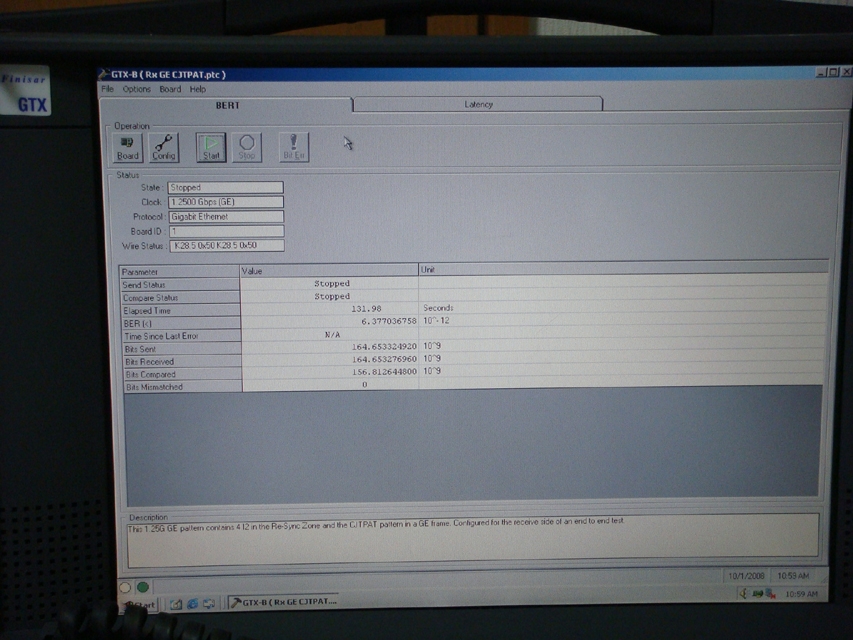Click the status bar time 10:59 AM

[x=793, y=576]
